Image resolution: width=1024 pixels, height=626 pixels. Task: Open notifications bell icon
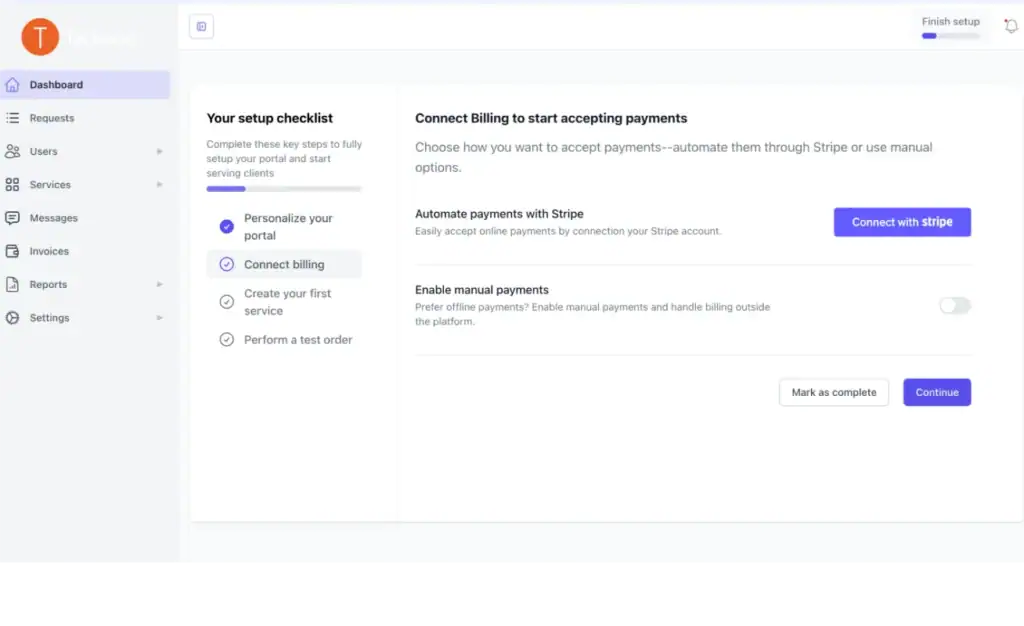(x=1011, y=26)
